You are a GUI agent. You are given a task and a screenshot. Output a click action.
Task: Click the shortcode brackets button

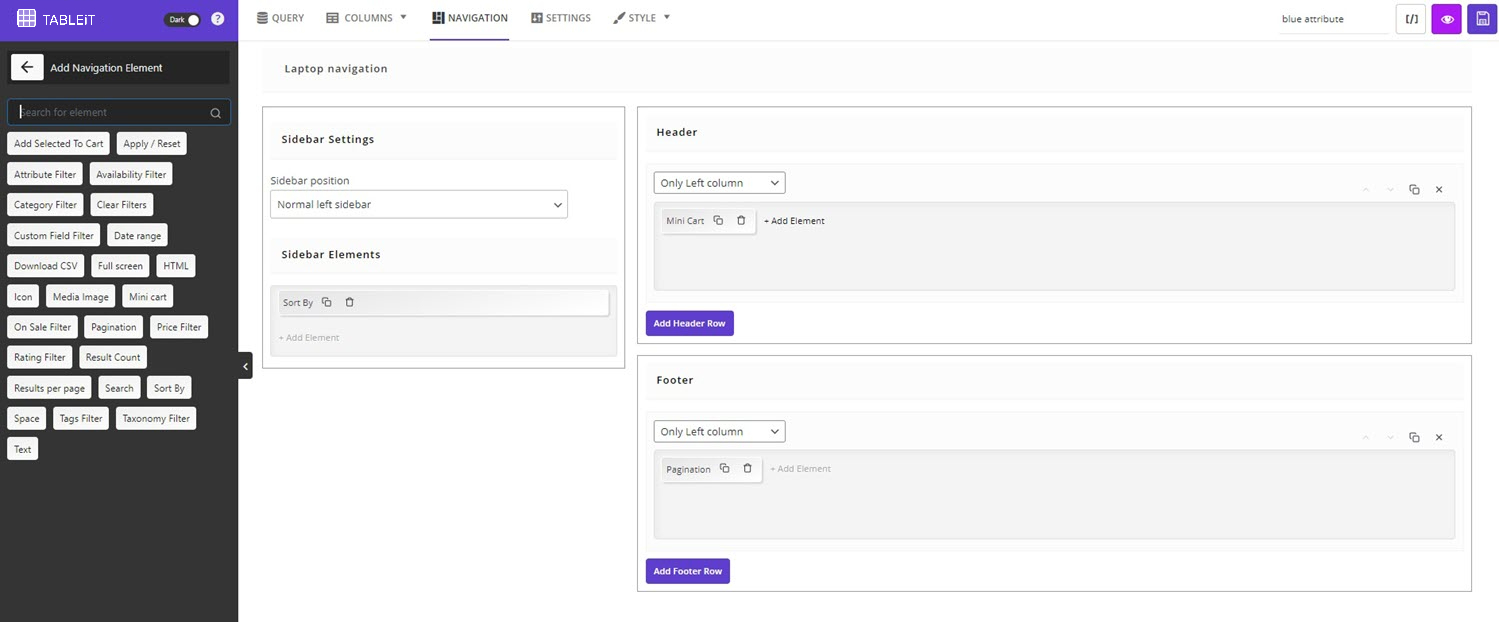tap(1410, 19)
